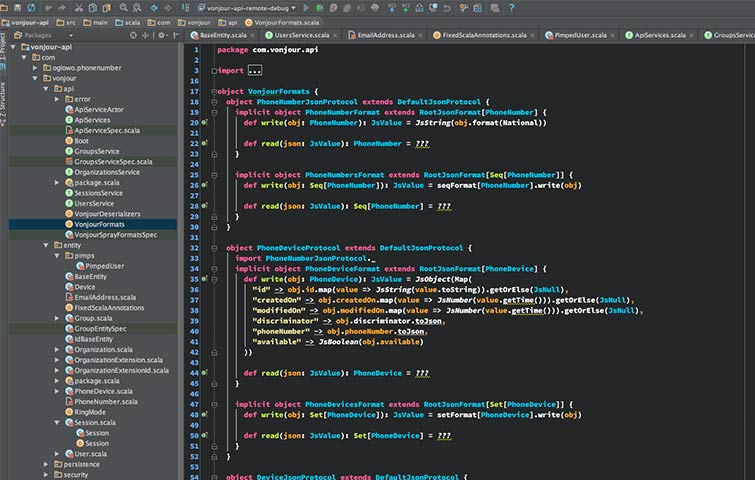
Task: Open the Help question mark icon
Action: click(x=512, y=8)
